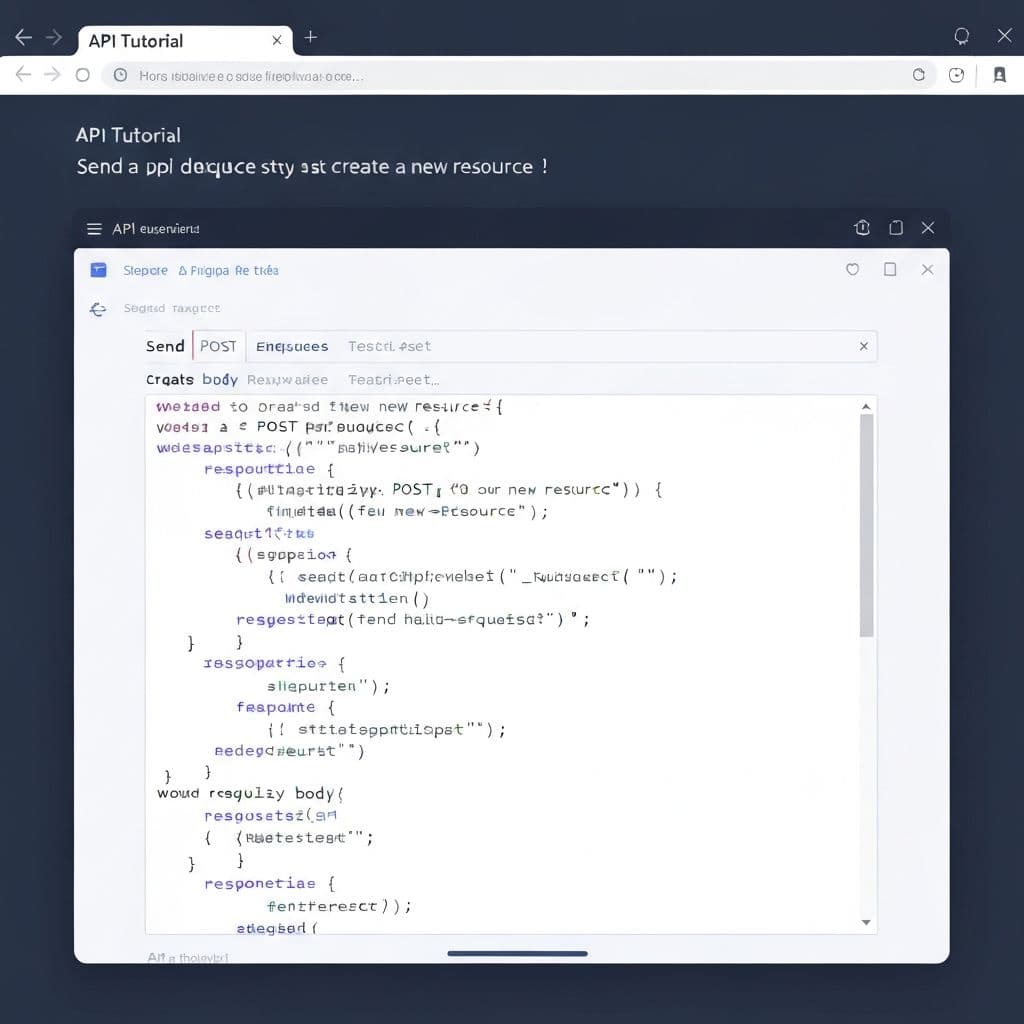Viewport: 1024px width, 1024px height.
Task: Click the heart icon to favorite the request
Action: [852, 269]
